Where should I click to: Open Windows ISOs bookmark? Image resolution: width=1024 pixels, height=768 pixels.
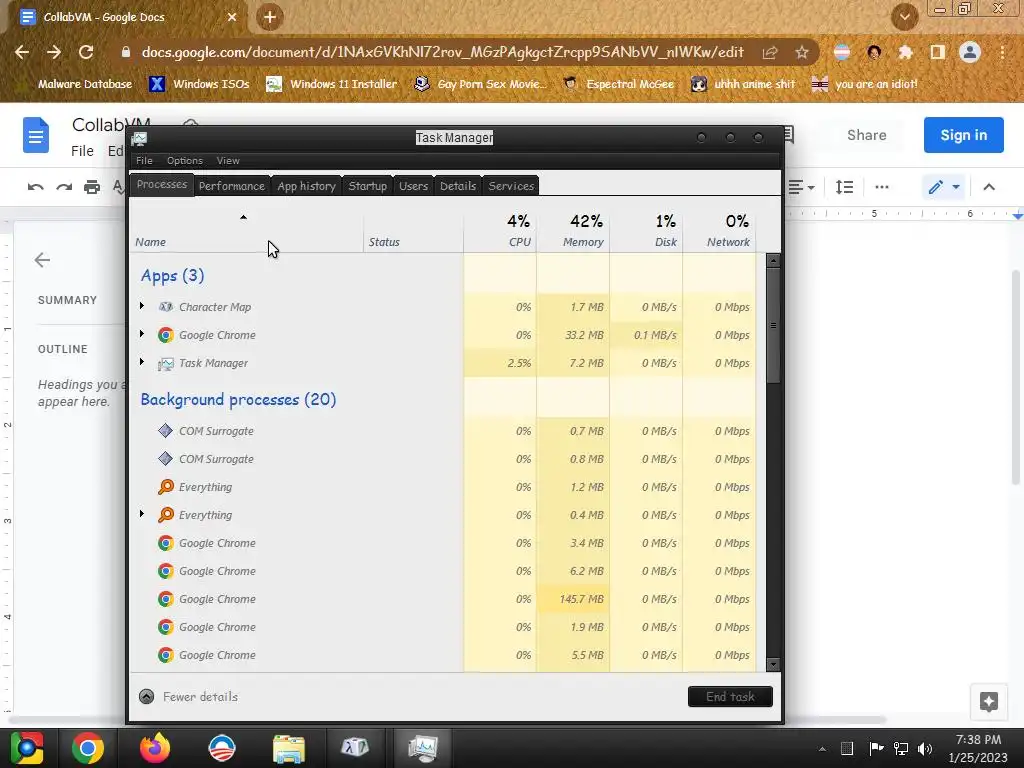[x=200, y=84]
